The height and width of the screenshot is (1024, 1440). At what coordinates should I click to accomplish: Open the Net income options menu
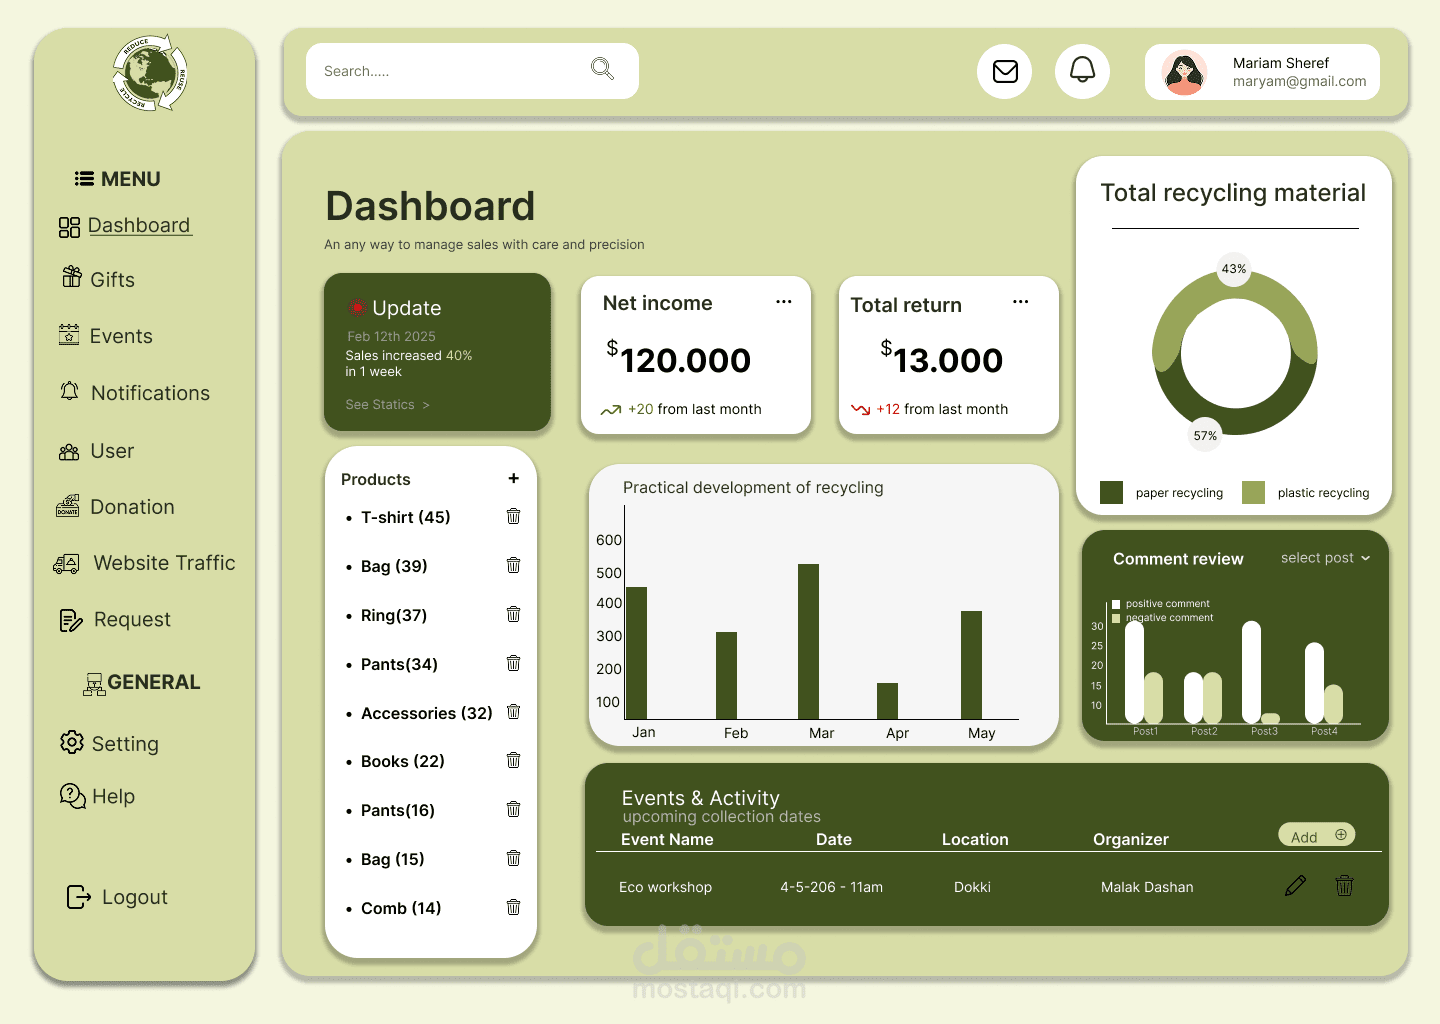[783, 301]
